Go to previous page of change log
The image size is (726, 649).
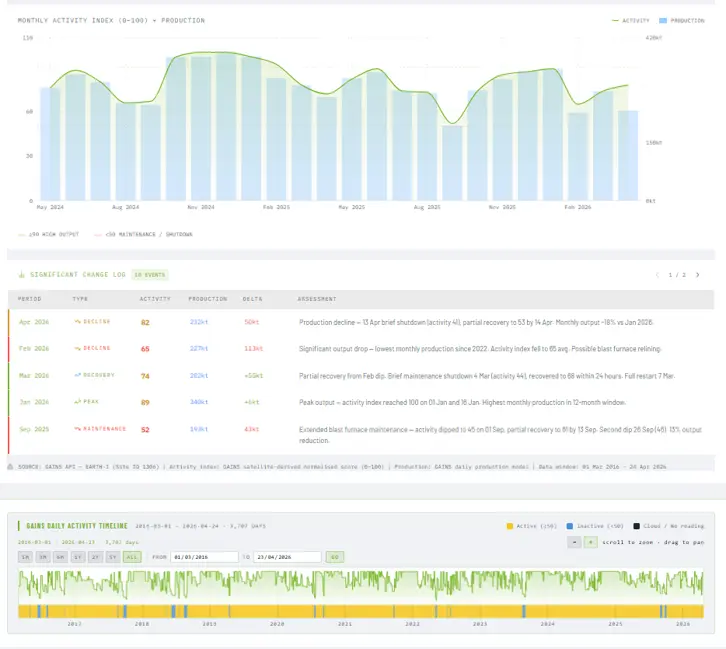point(657,275)
